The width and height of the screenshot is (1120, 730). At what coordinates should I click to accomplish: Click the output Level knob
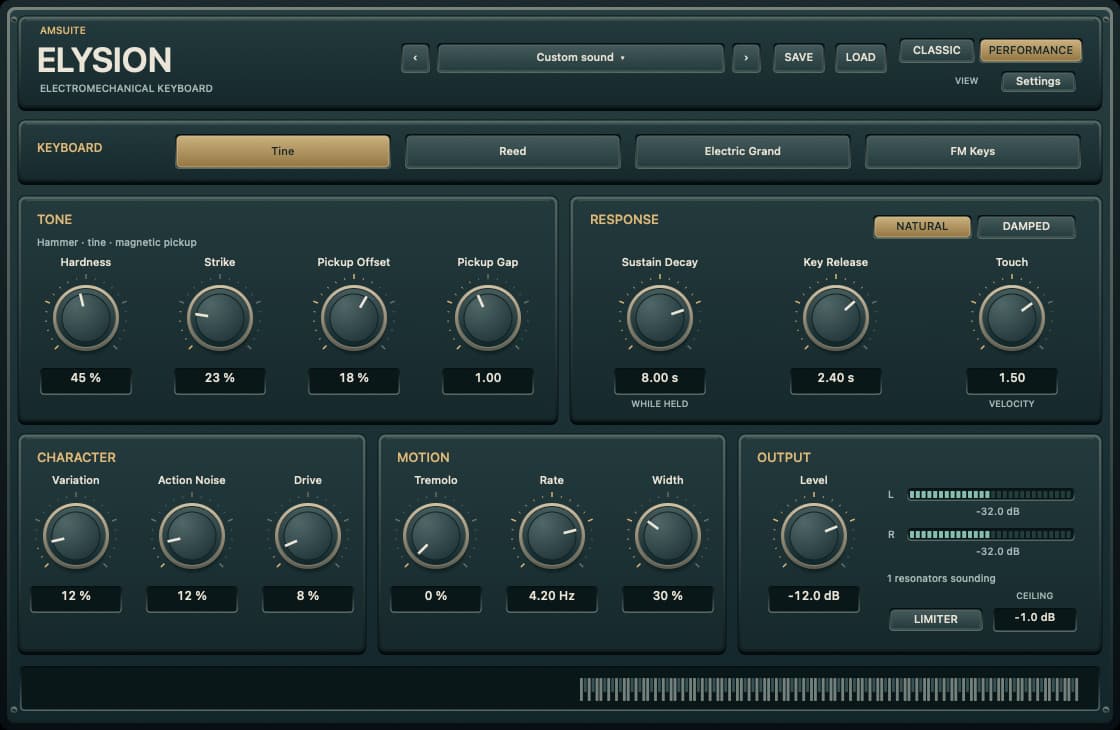(x=814, y=536)
